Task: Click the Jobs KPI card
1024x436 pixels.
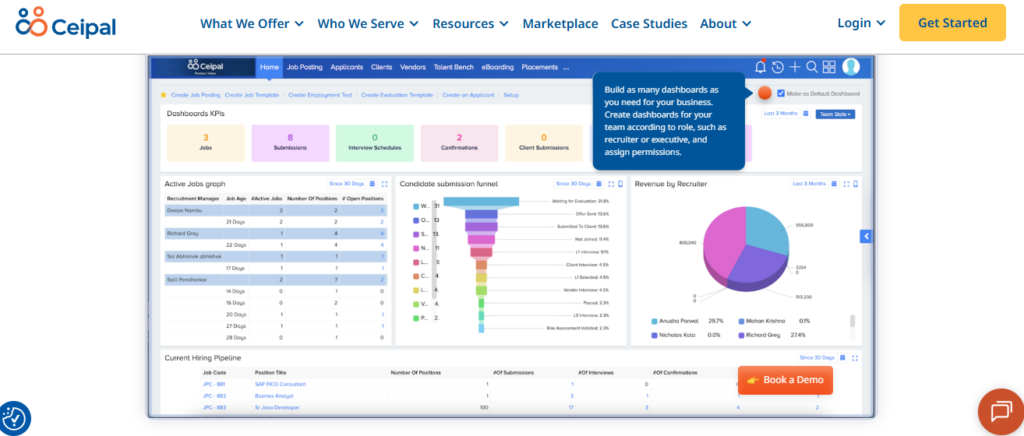Action: tap(206, 143)
